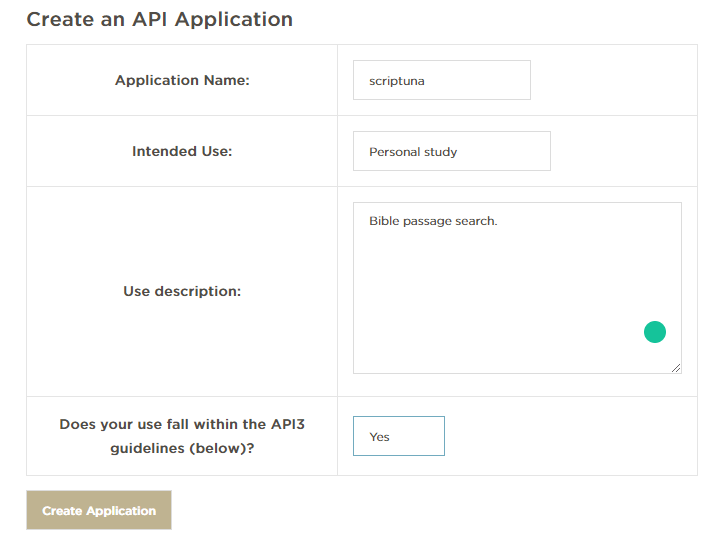Click the textarea resize handle corner
714x545 pixels.
pyautogui.click(x=676, y=368)
